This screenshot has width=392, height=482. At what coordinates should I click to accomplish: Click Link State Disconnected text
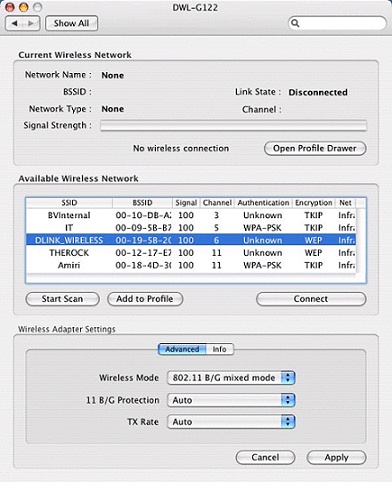click(x=318, y=92)
